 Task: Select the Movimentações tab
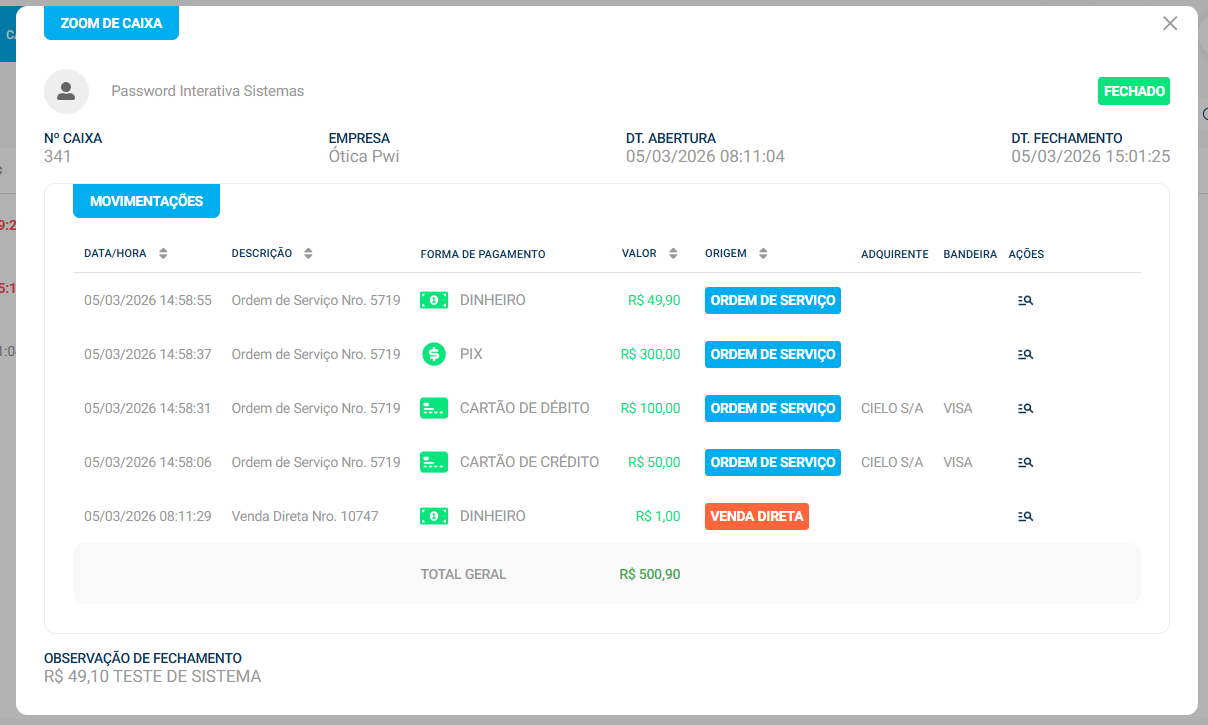coord(146,201)
